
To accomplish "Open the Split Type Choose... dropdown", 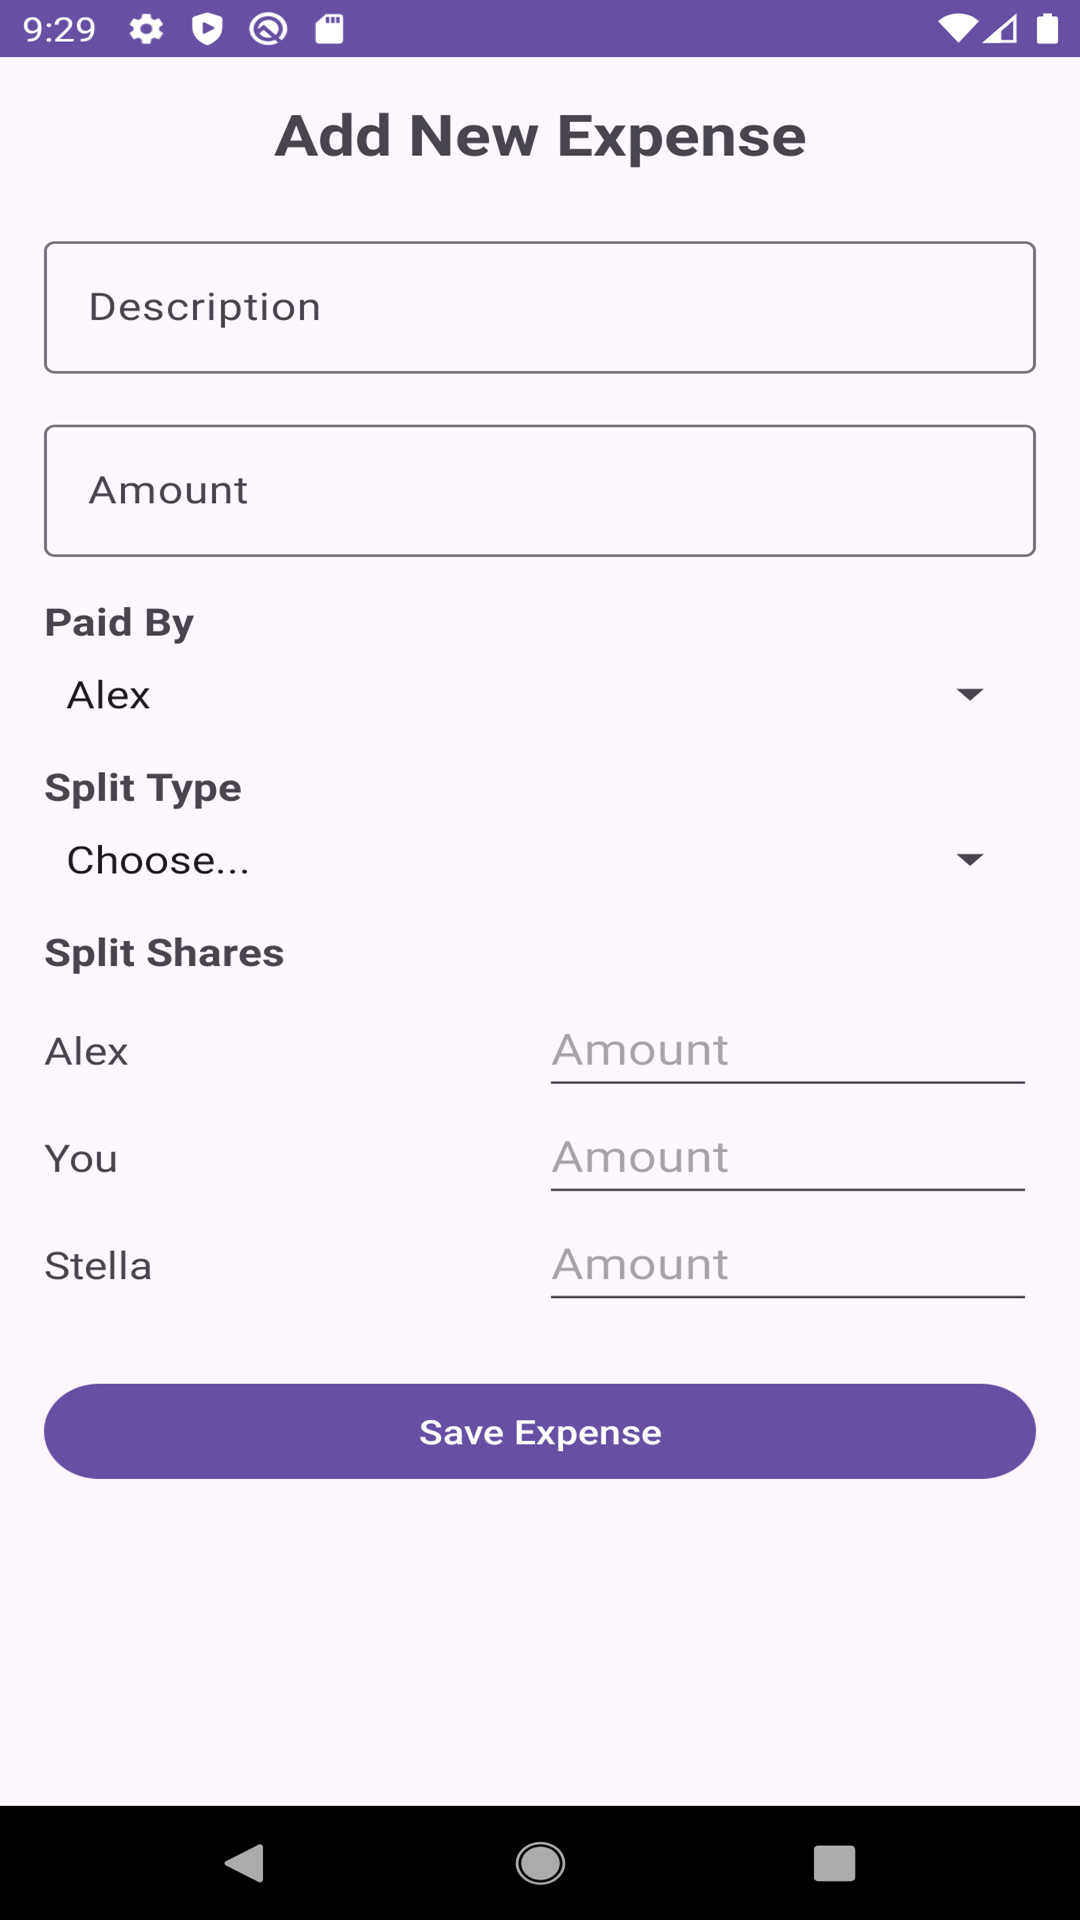I will click(520, 860).
